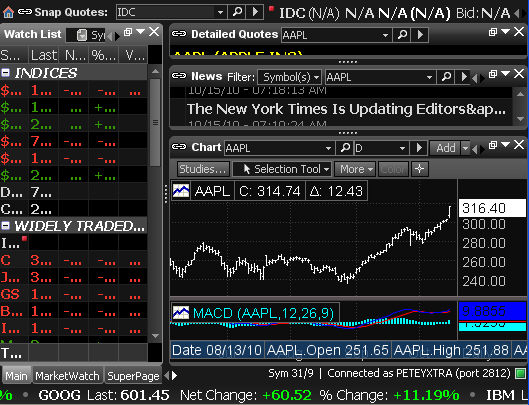Viewport: 529px width, 405px height.
Task: Detach the Chart panel window
Action: coord(493,145)
